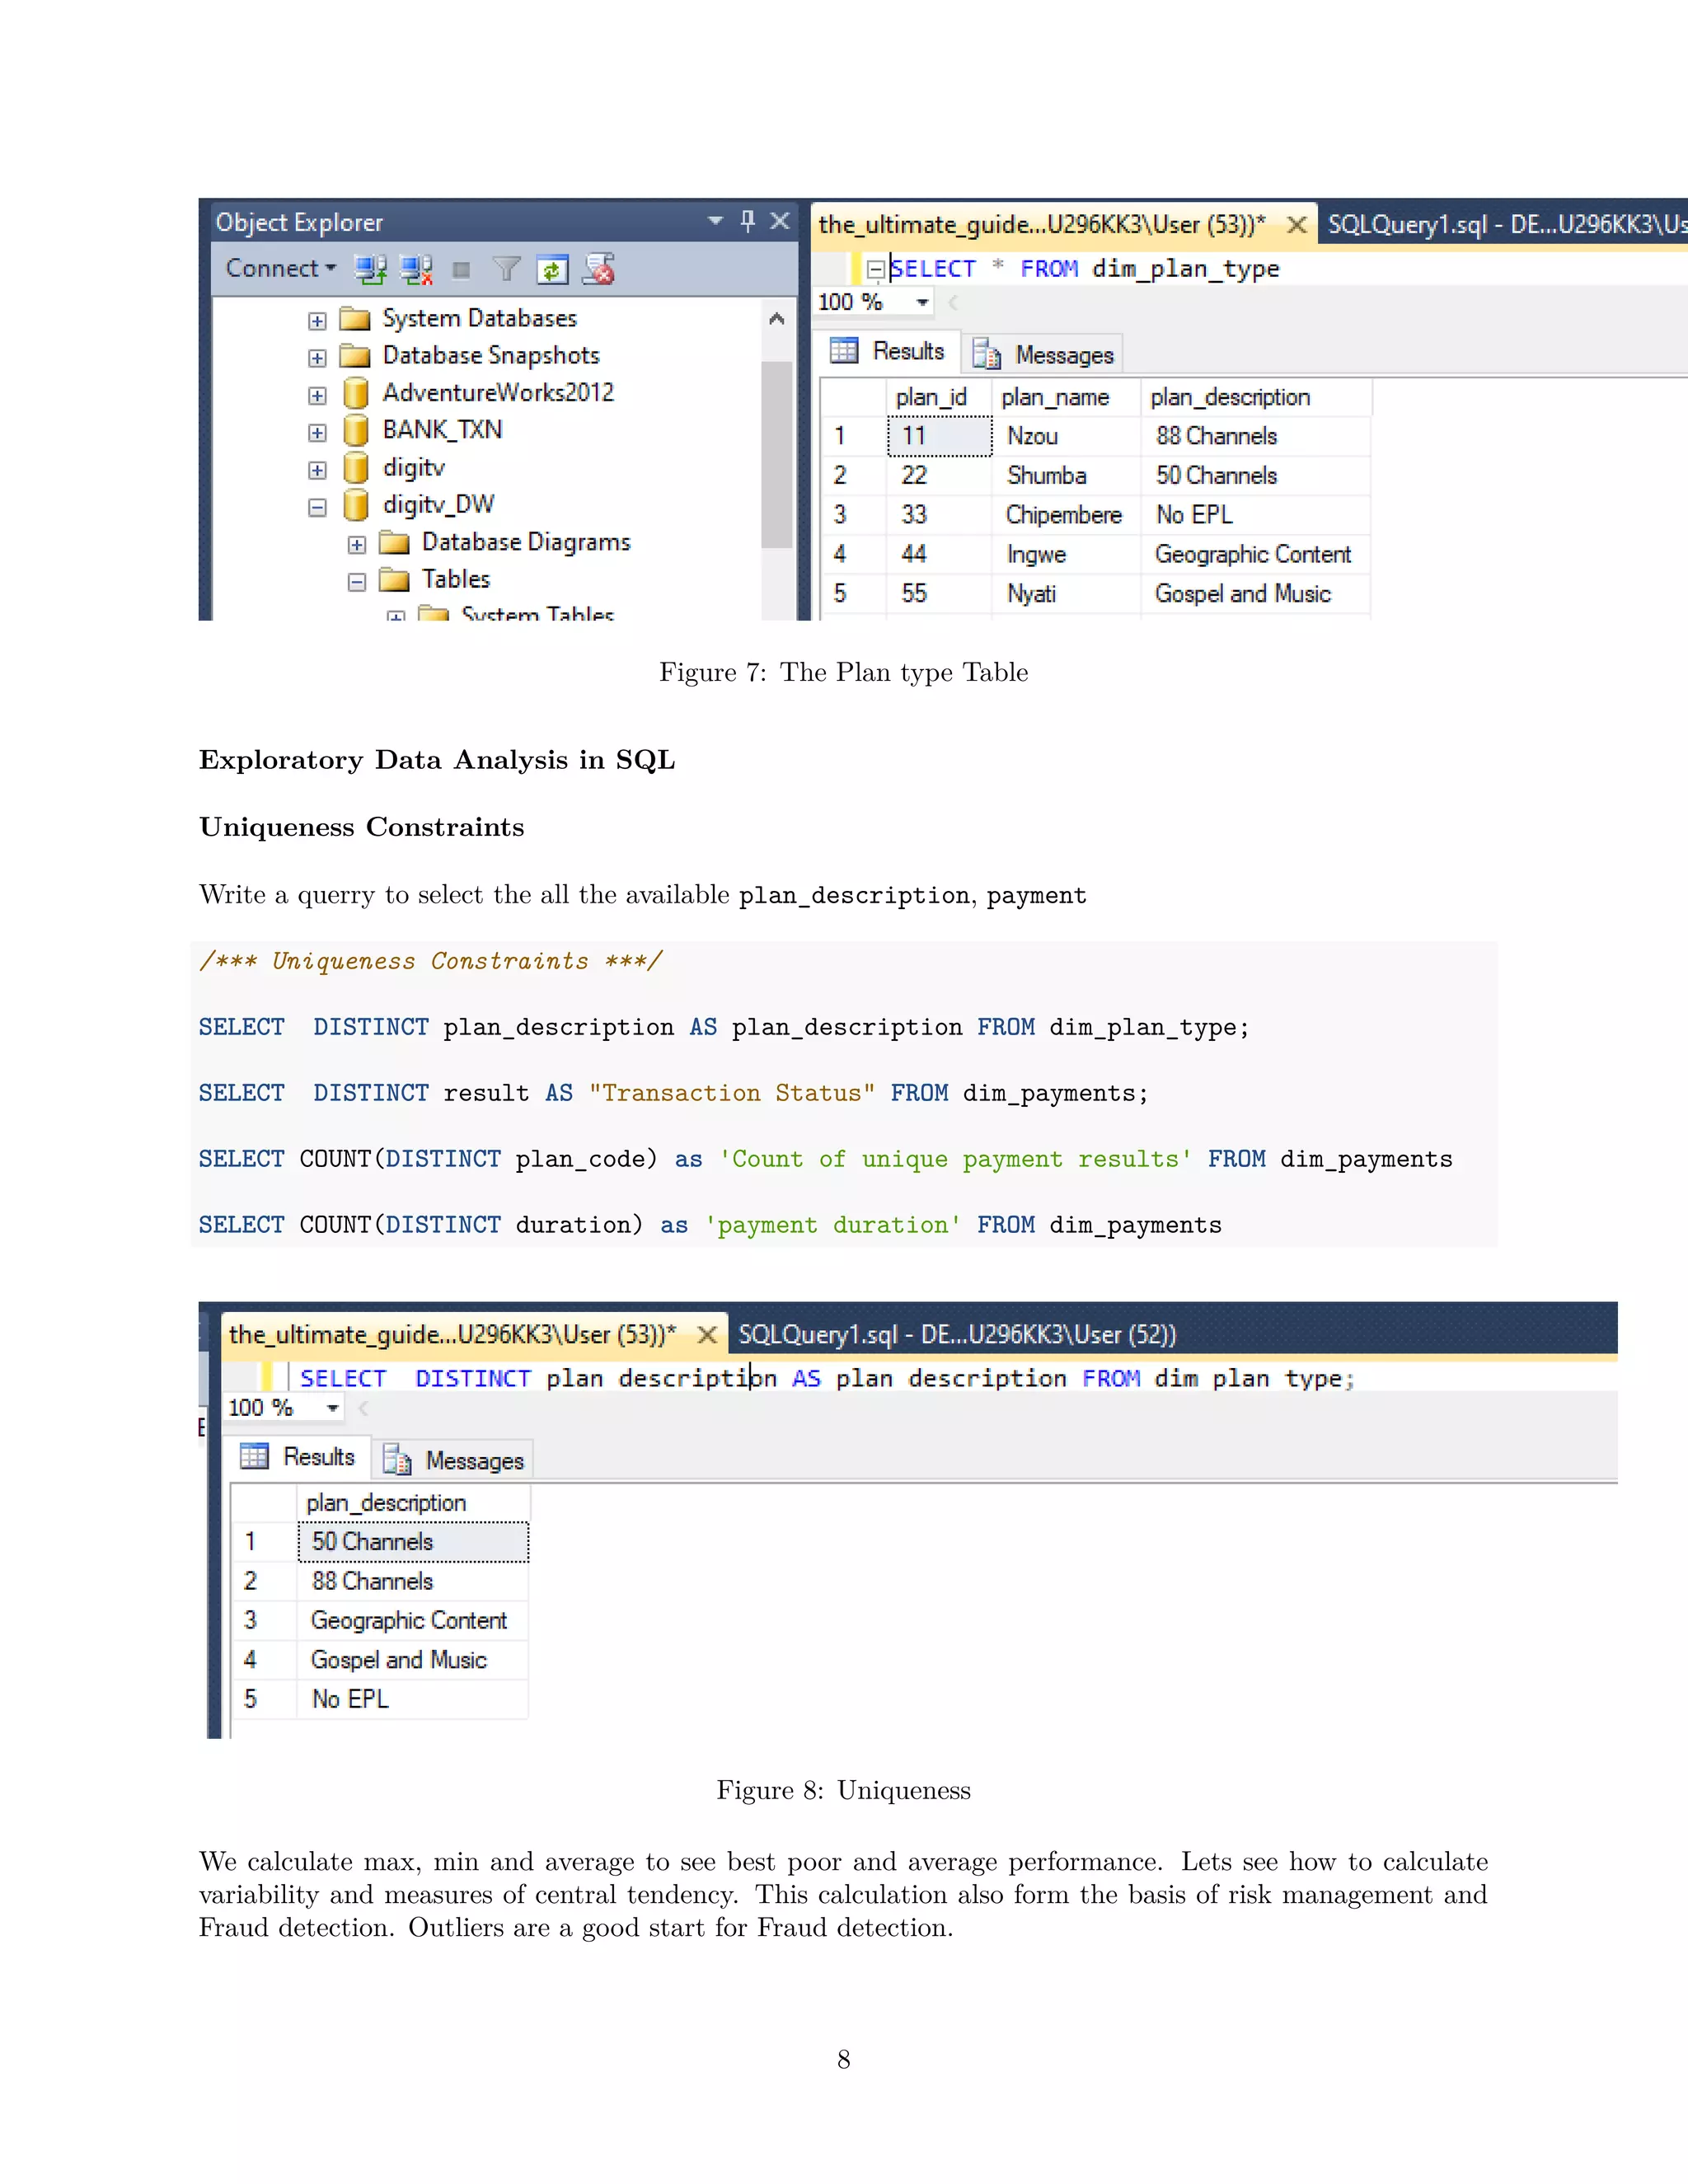Select the System Databases folder icon
The width and height of the screenshot is (1688, 2184).
[x=355, y=319]
